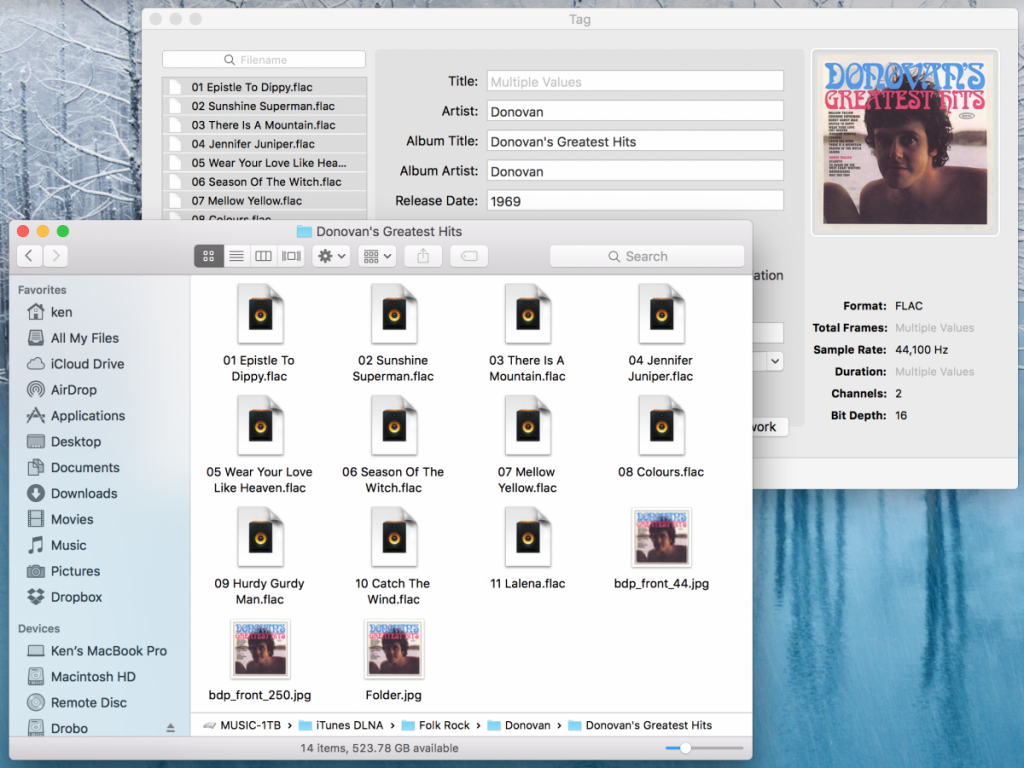
Task: Click the album artwork in Tag
Action: [904, 142]
